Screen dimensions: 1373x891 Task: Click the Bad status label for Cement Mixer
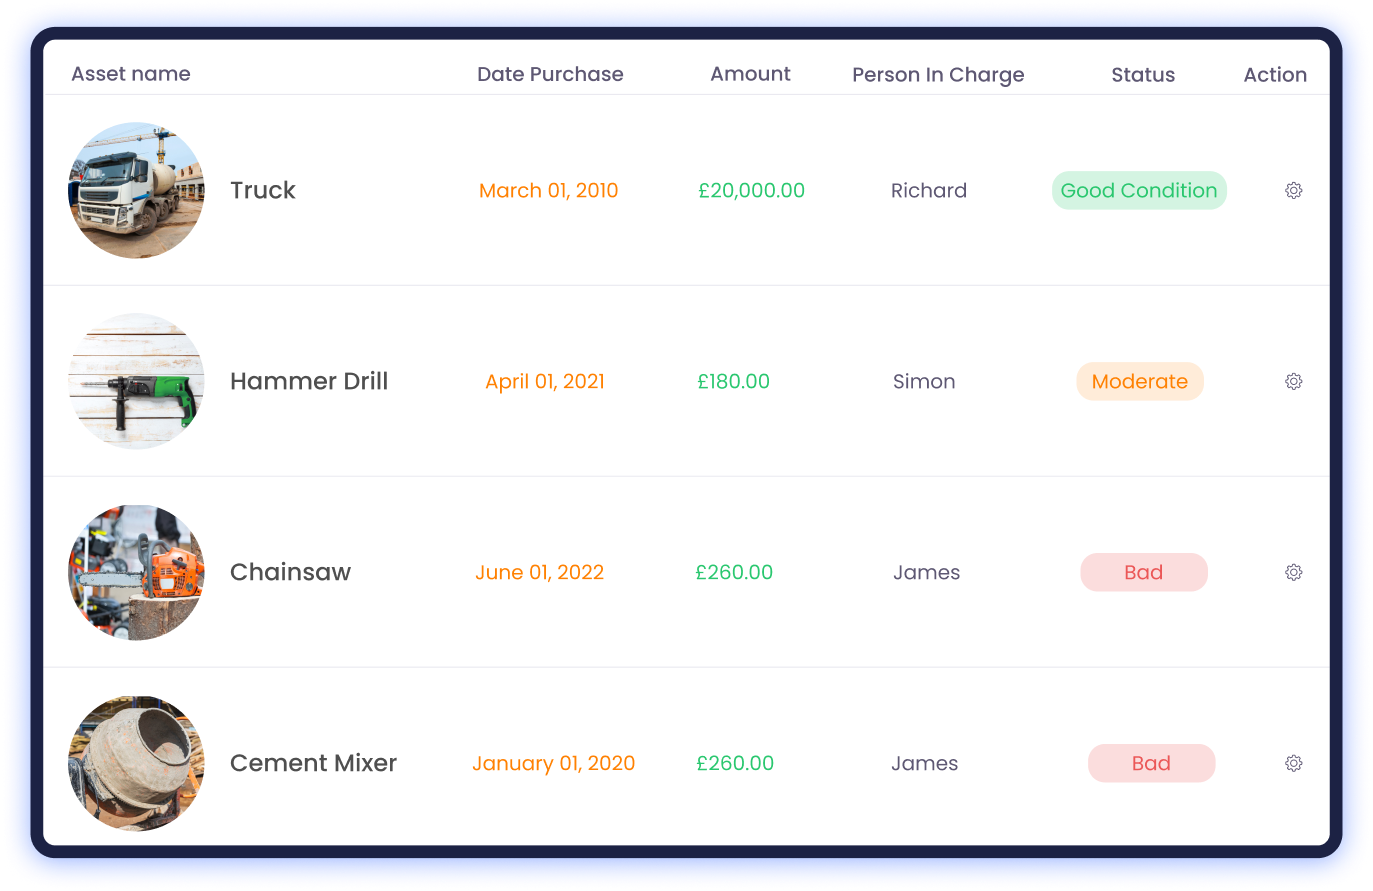[1151, 763]
